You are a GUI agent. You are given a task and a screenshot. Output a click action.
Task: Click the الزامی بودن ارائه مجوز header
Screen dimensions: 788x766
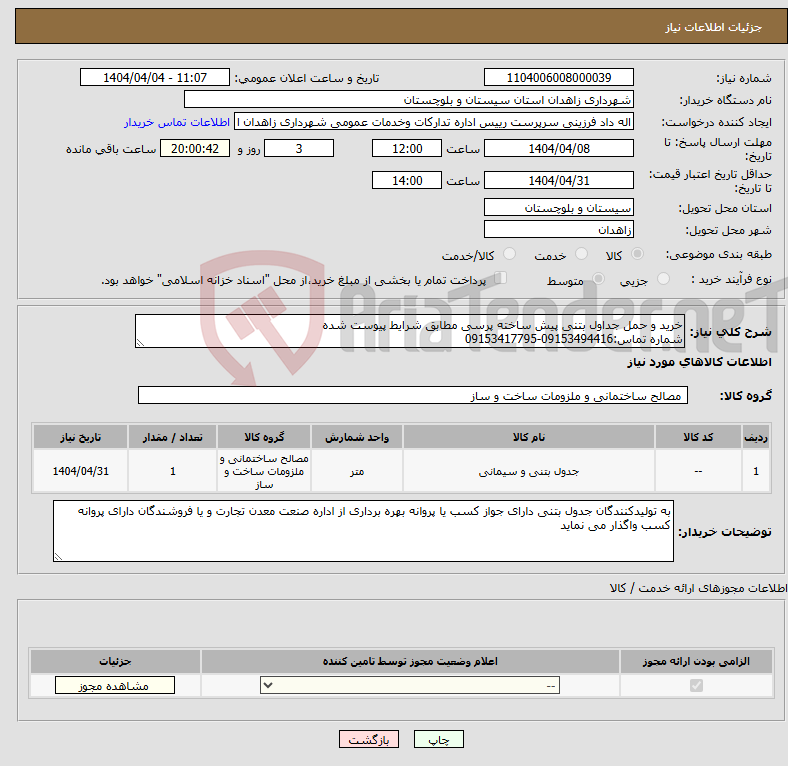point(696,661)
